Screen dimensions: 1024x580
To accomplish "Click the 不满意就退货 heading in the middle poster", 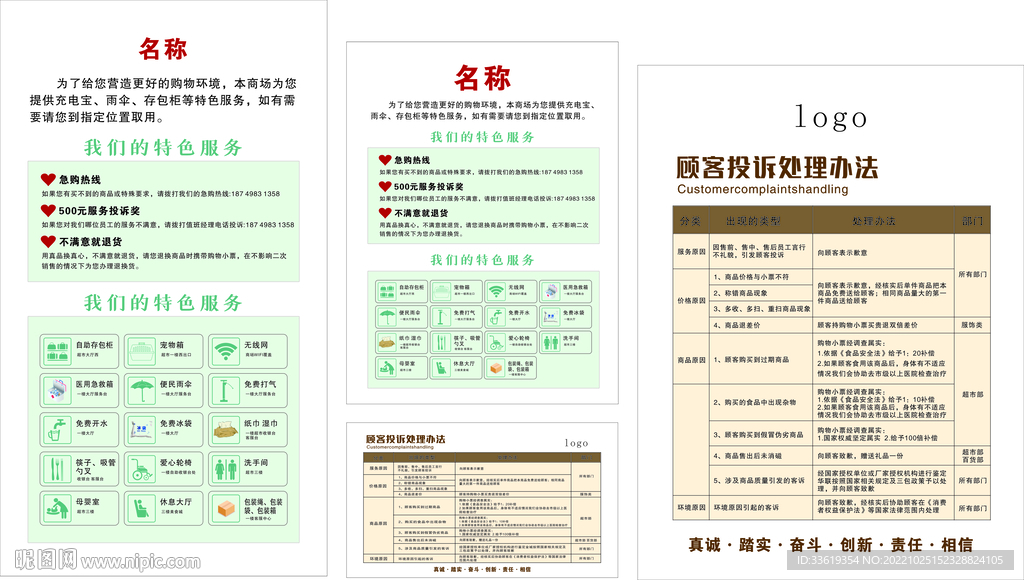I will pos(421,213).
